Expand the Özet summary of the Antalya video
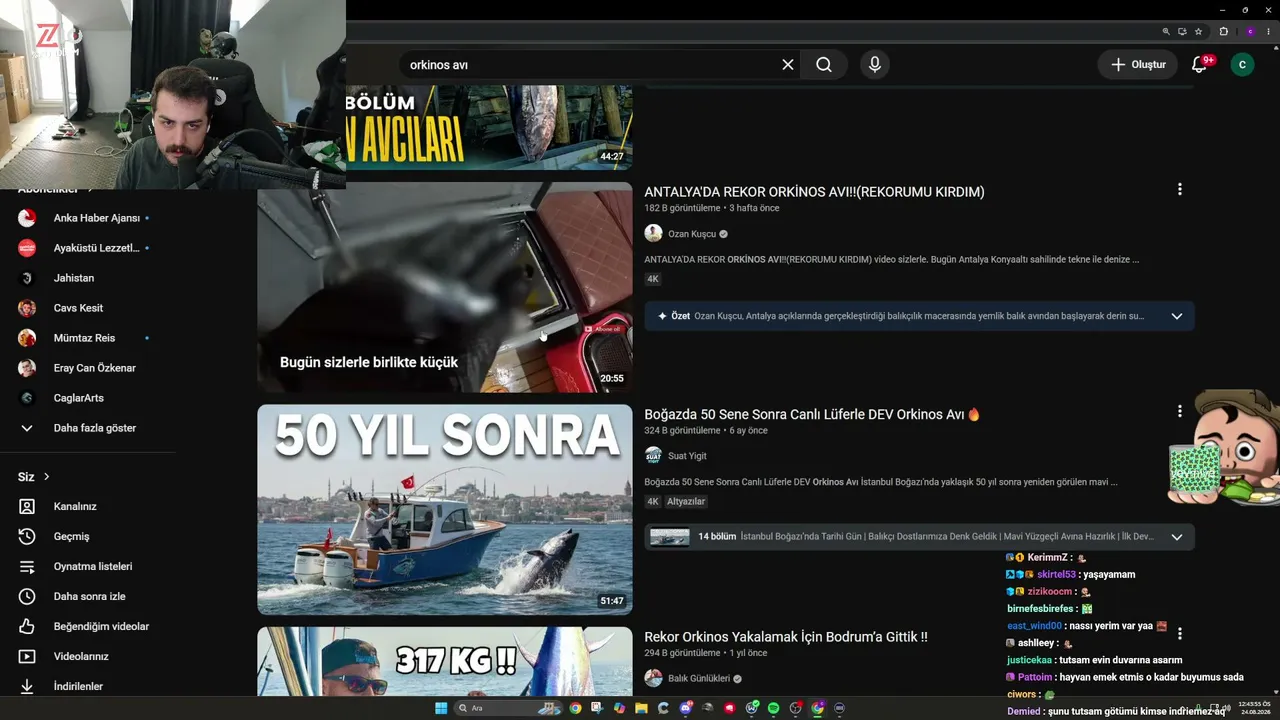 1176,316
